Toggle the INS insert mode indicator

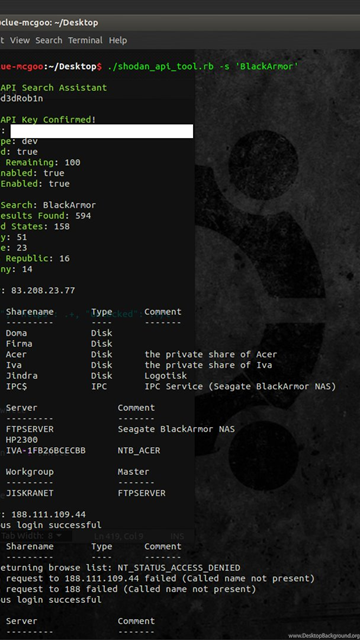(176, 536)
